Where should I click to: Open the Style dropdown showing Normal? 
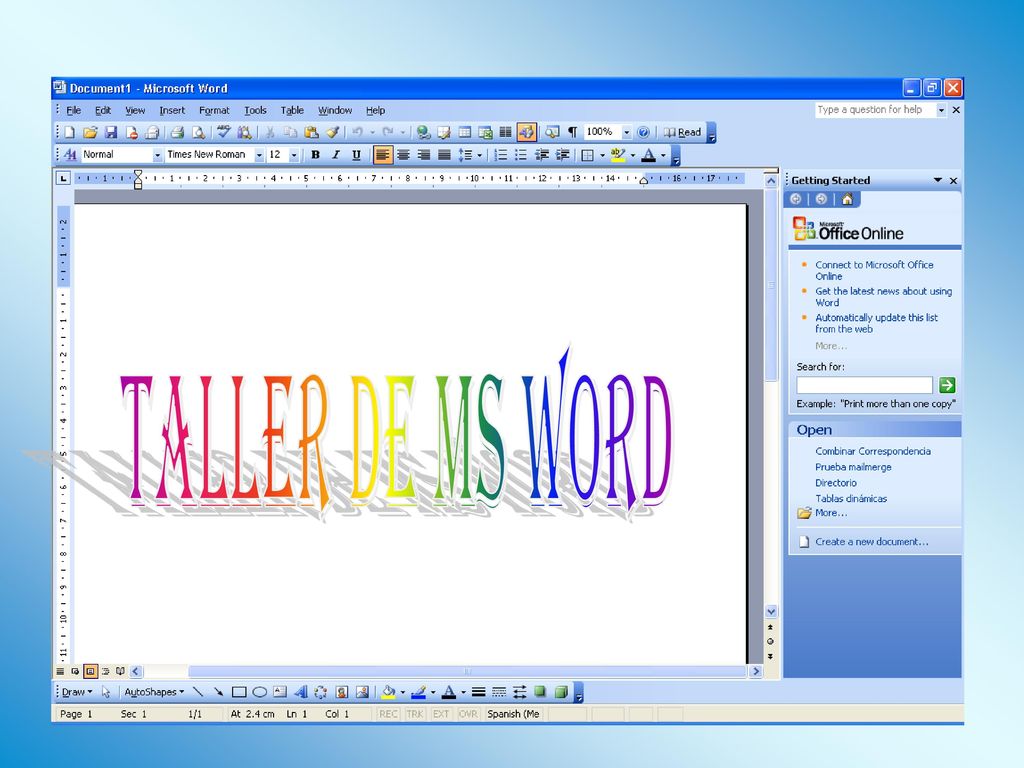coord(157,155)
